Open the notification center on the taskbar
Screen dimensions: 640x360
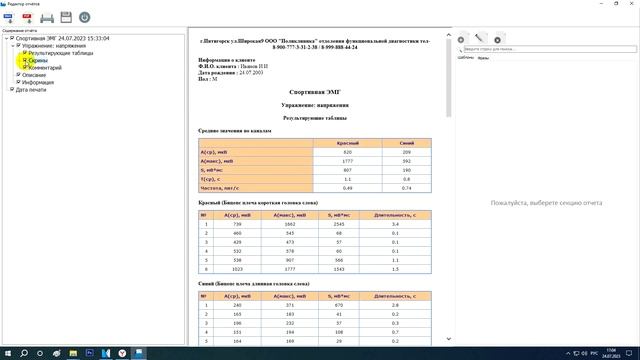pos(629,353)
